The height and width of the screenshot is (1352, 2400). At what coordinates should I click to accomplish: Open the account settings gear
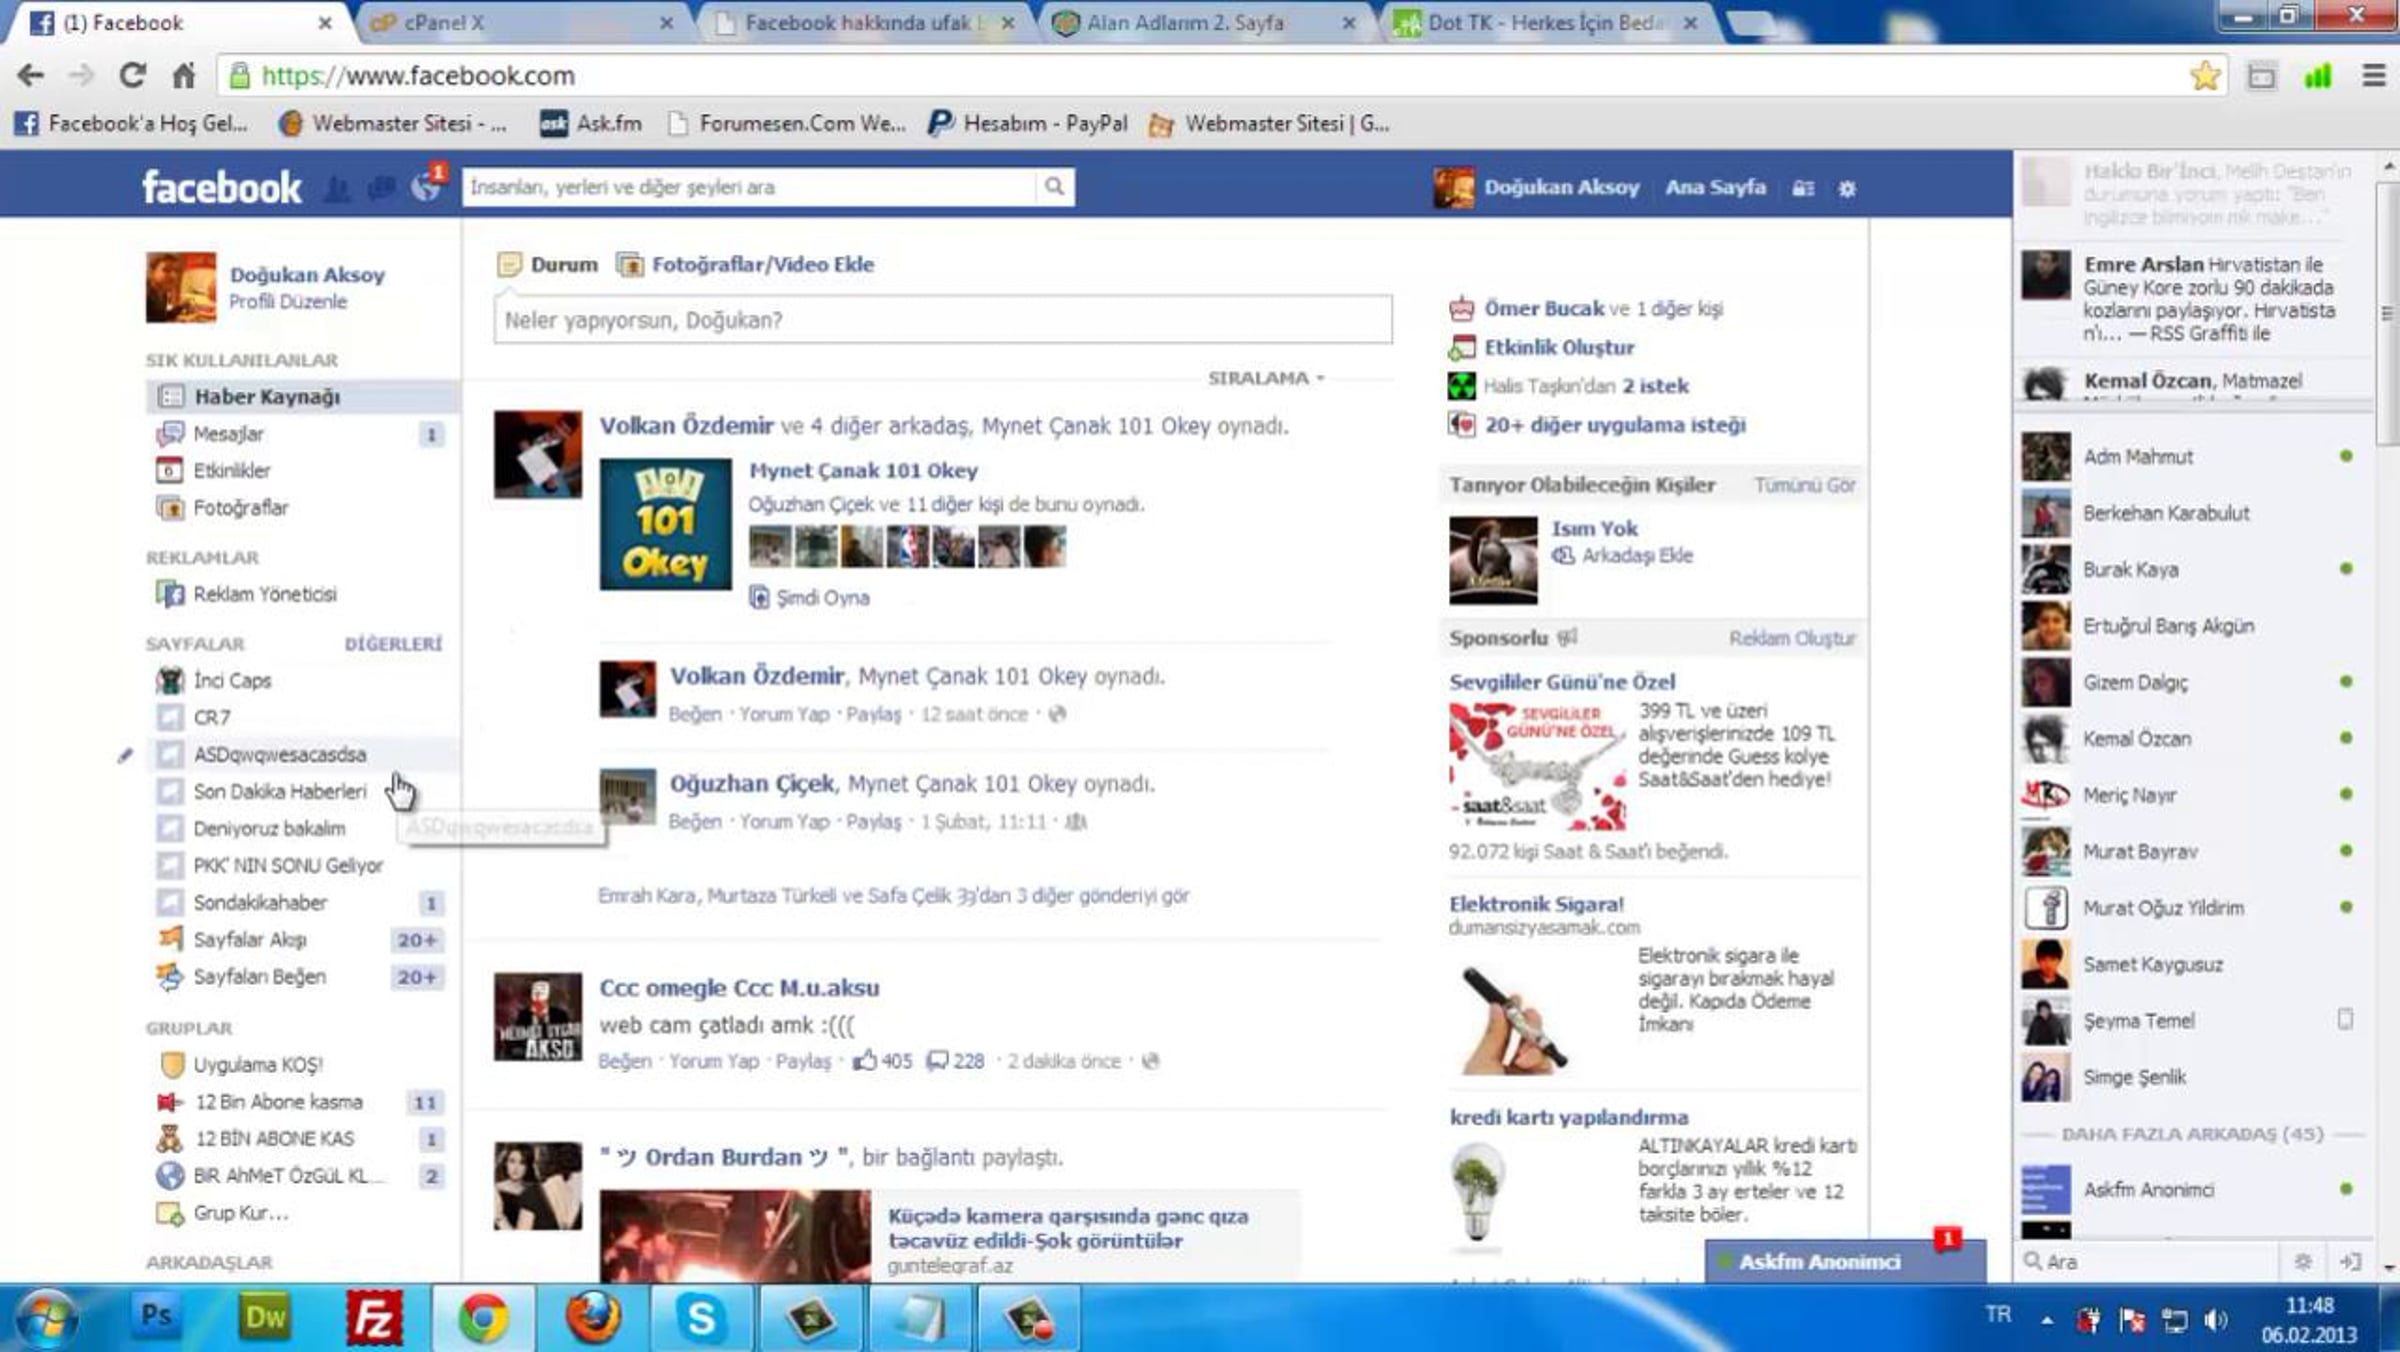[1847, 188]
